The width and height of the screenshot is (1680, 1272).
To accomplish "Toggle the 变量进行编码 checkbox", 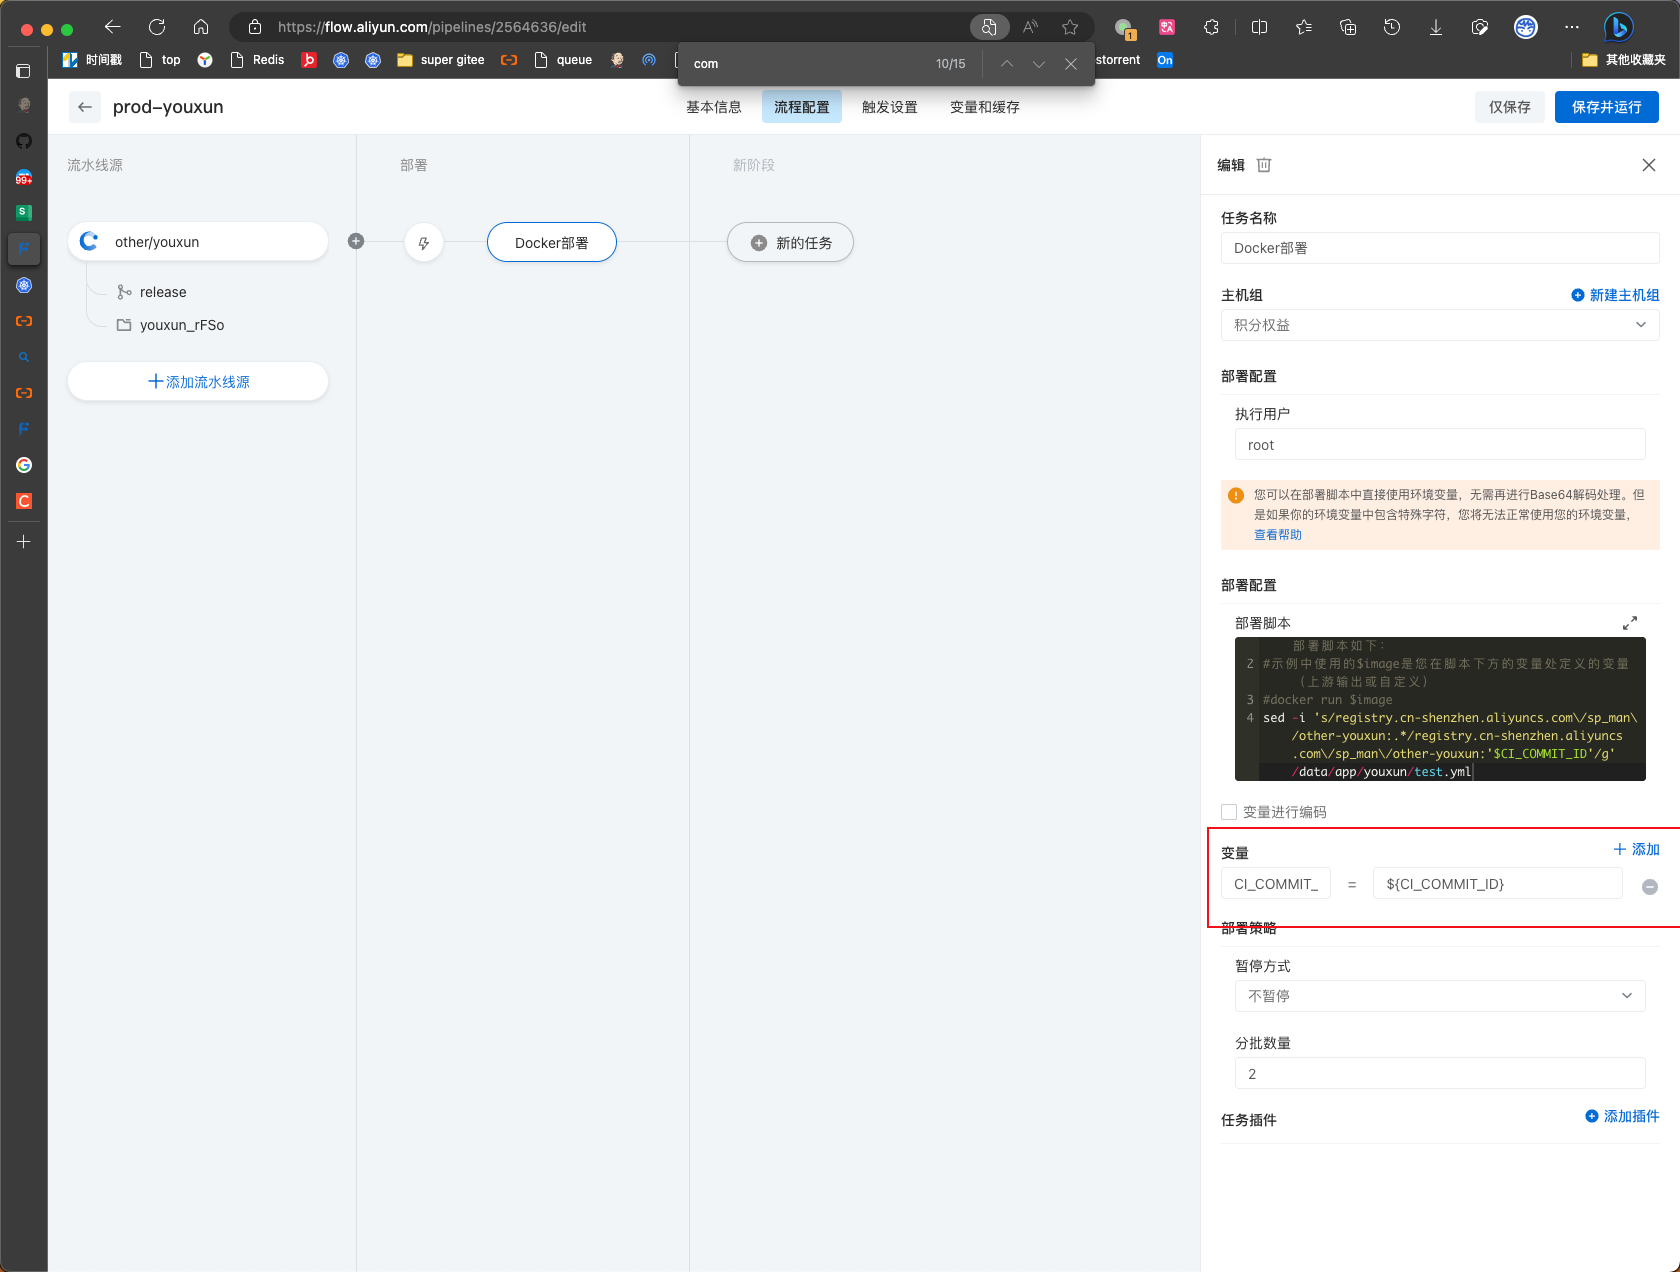I will click(1229, 812).
